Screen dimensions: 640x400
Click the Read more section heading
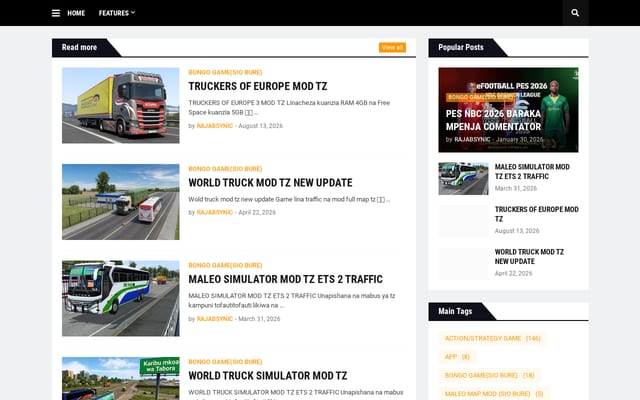click(79, 47)
